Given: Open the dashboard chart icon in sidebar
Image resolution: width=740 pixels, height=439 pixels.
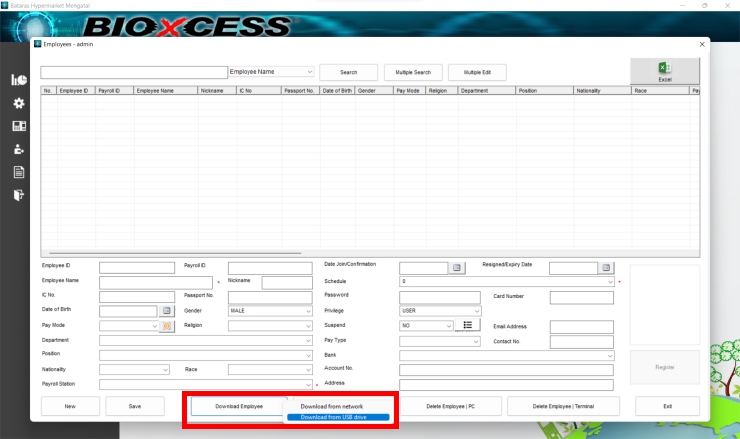Looking at the screenshot, I should pyautogui.click(x=18, y=80).
